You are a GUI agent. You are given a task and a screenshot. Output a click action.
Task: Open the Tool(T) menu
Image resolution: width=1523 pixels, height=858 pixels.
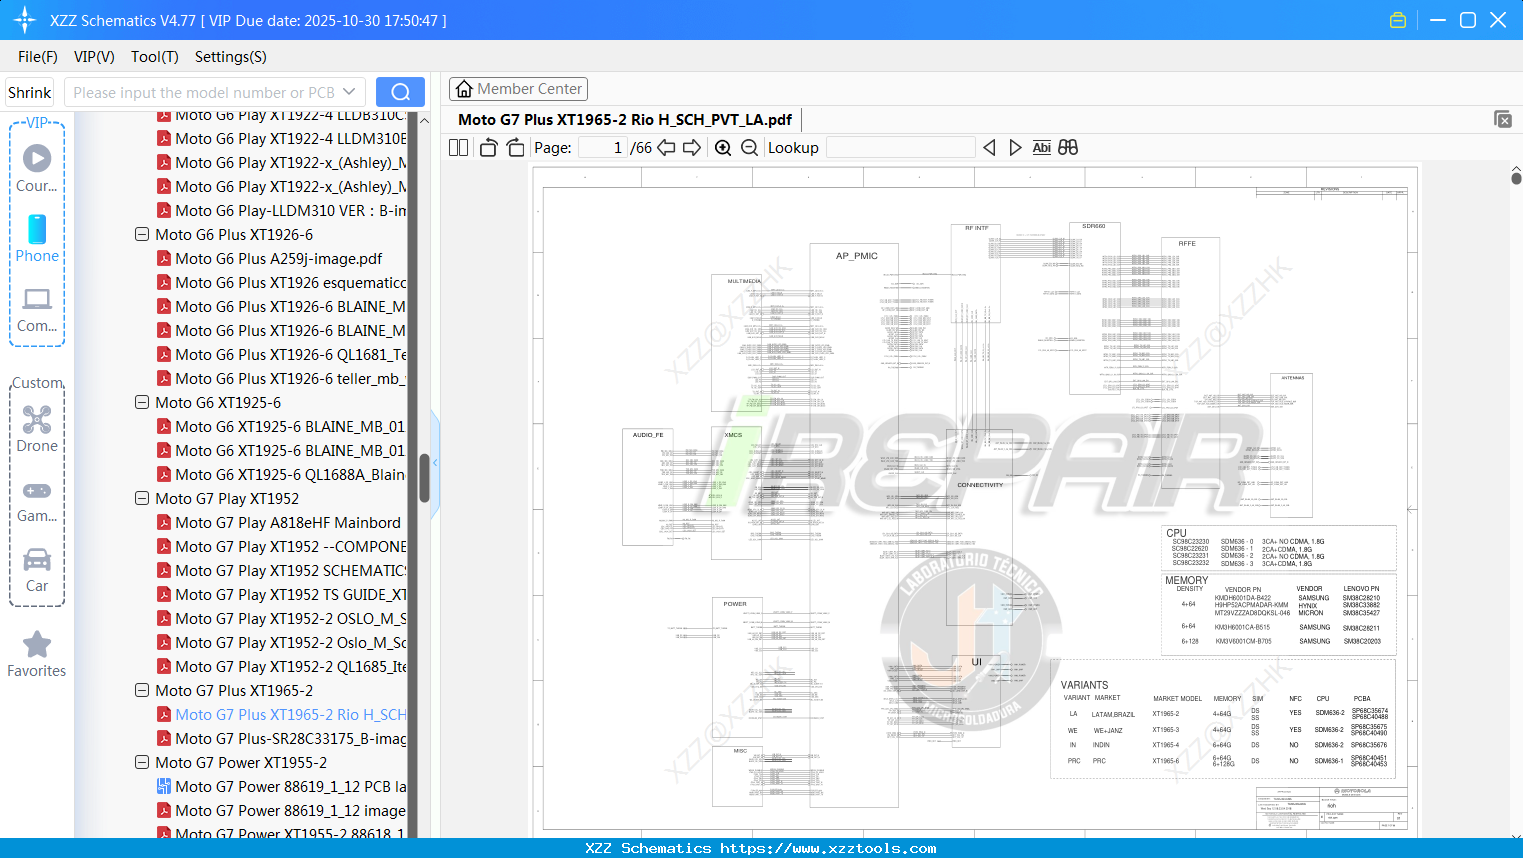pos(155,57)
